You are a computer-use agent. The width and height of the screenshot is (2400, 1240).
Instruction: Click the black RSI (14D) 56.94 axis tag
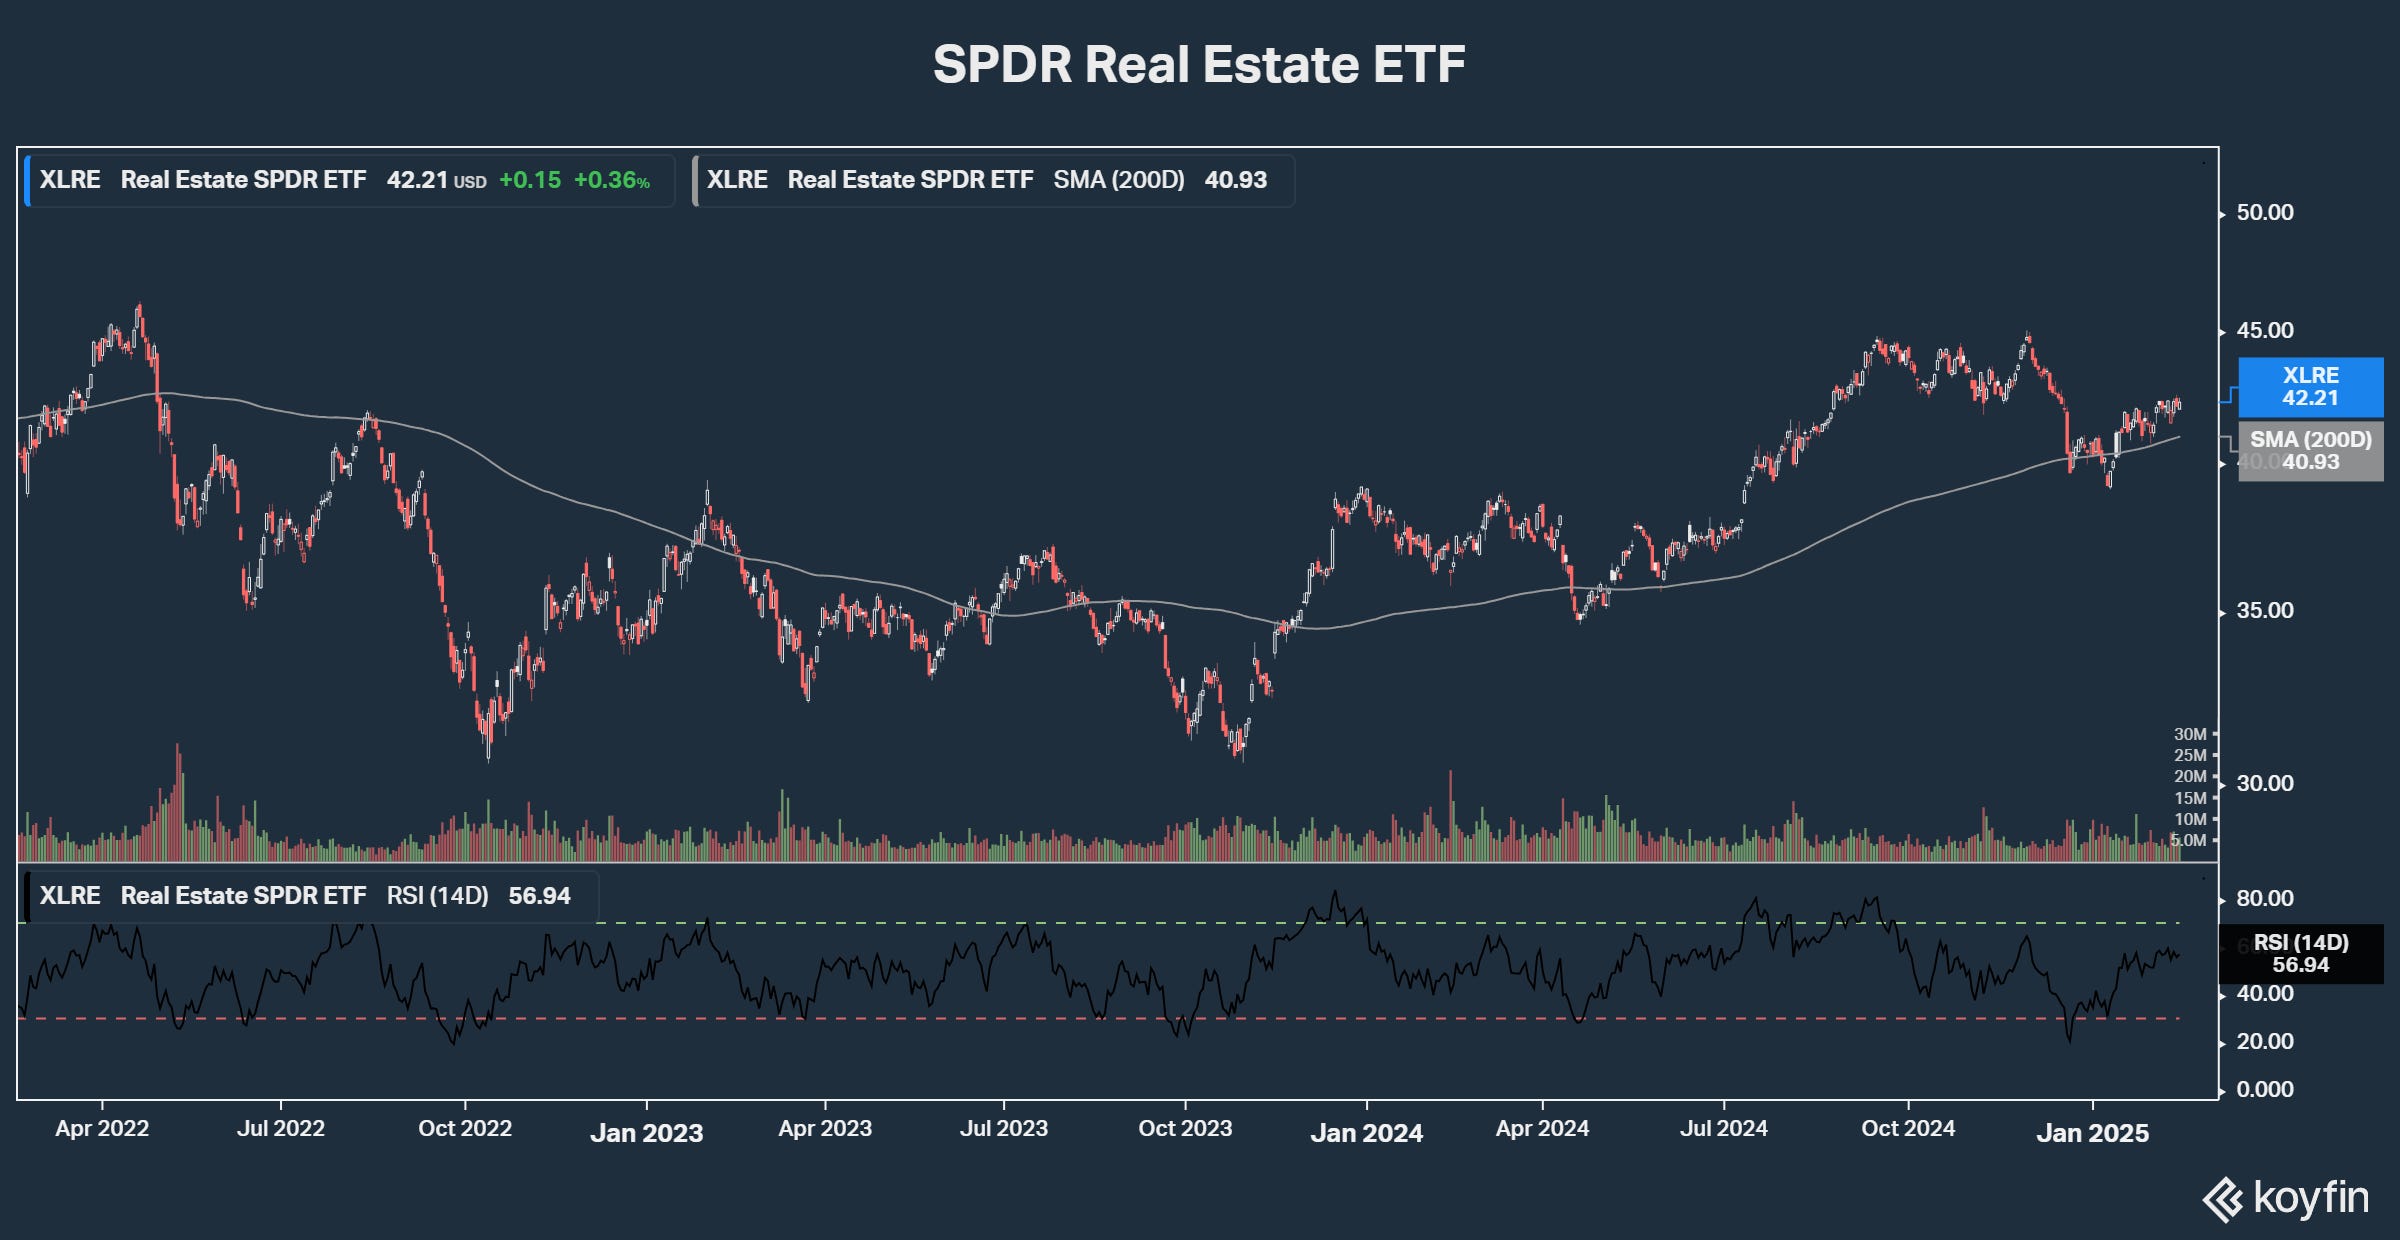[x=2301, y=954]
